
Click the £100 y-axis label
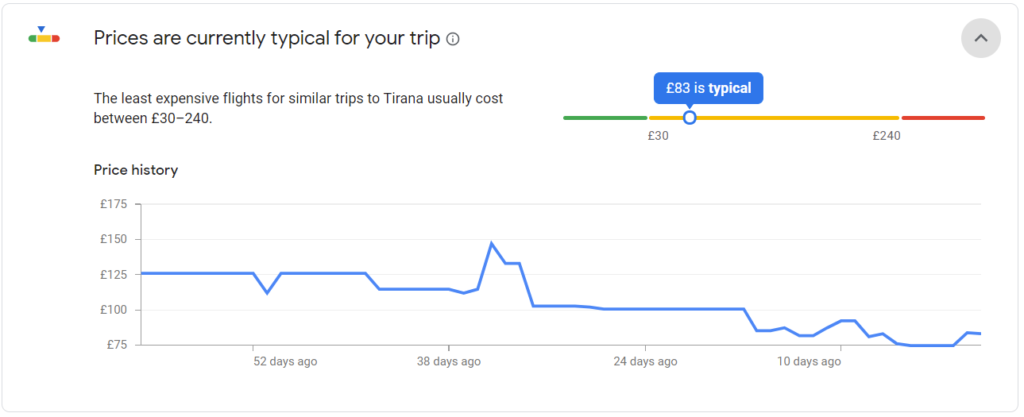114,310
